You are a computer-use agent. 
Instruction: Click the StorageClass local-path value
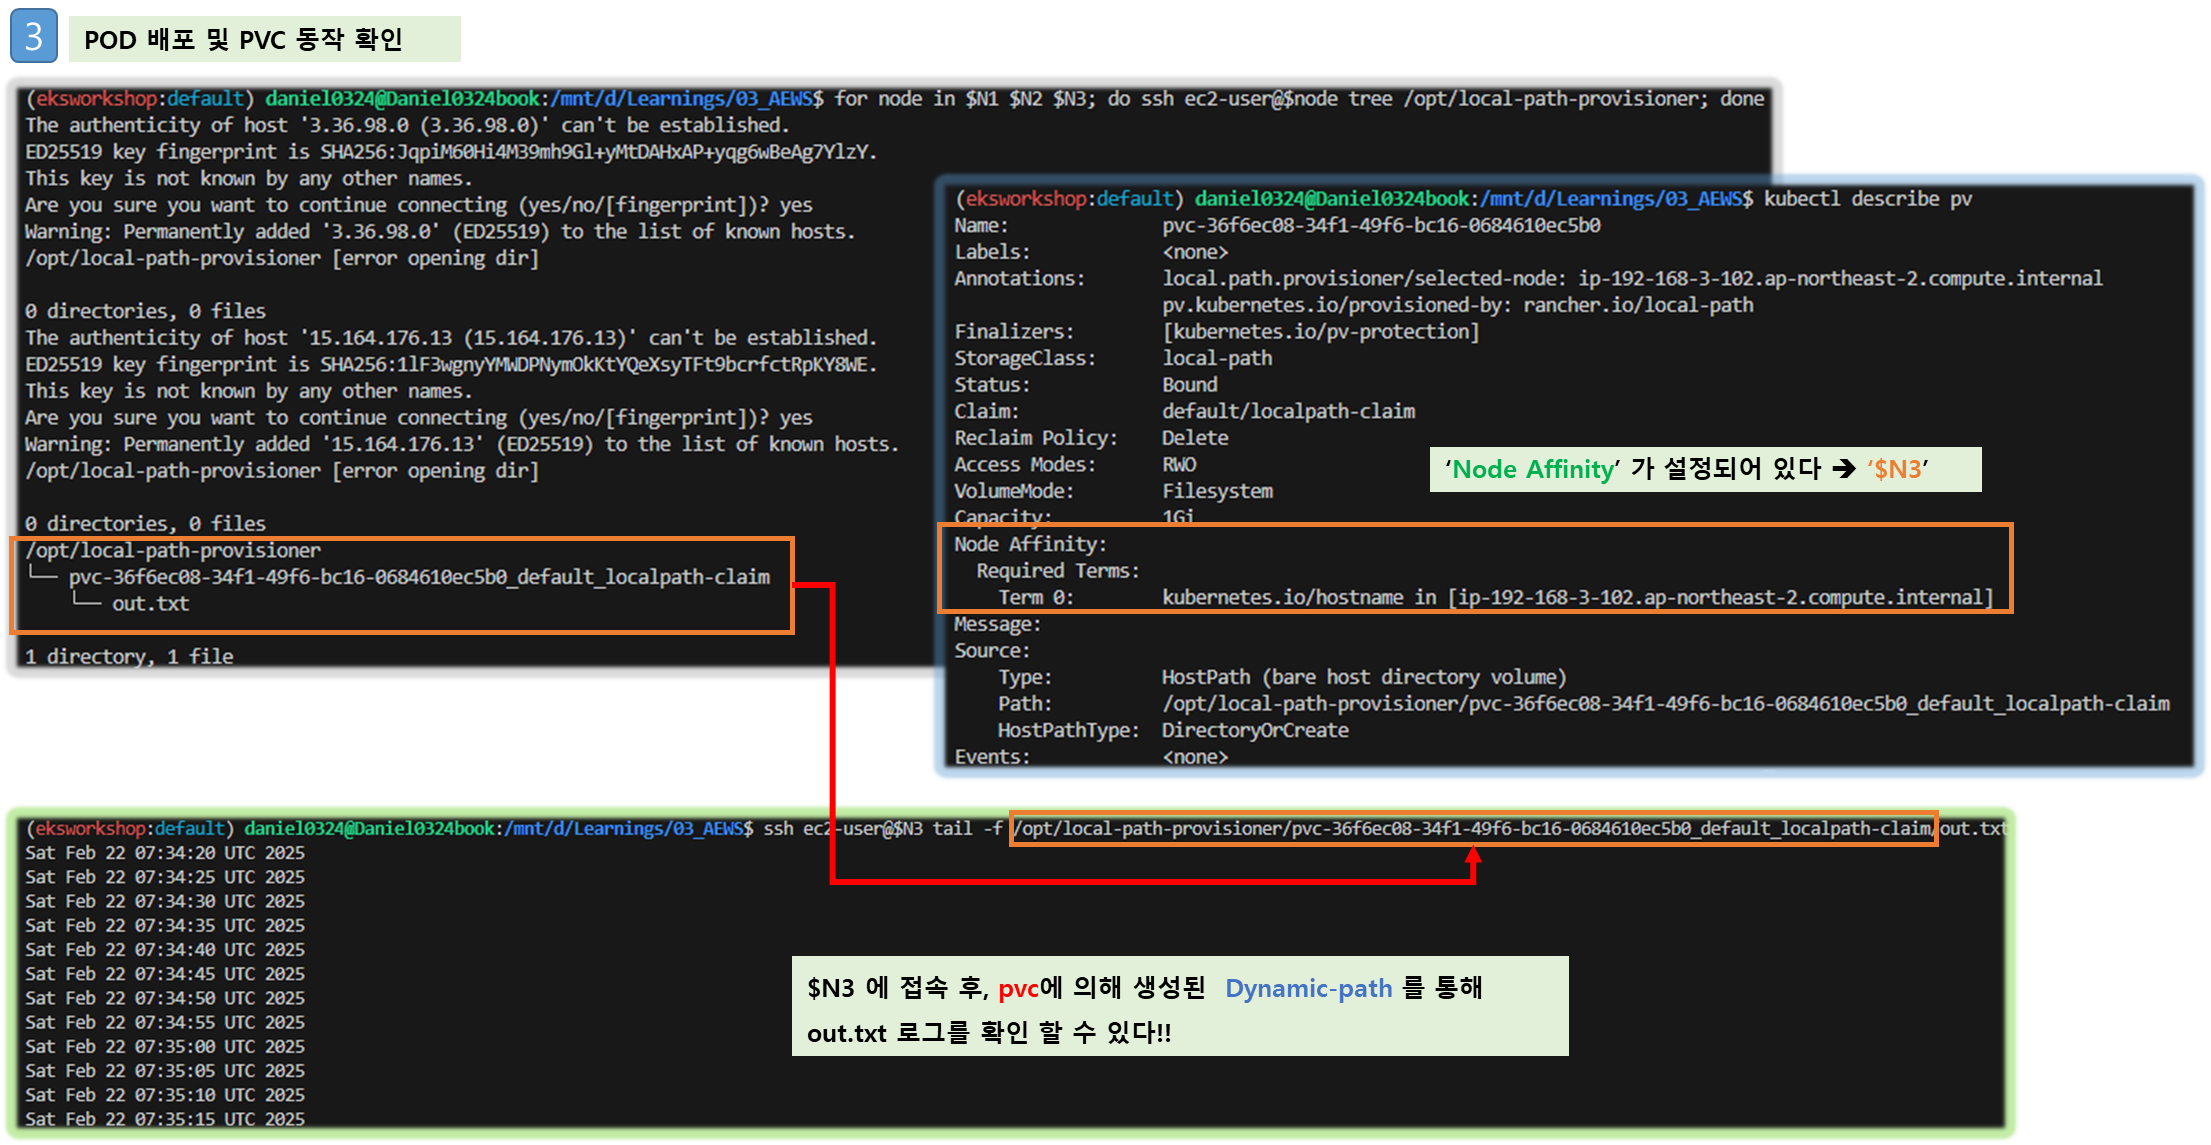coord(1217,358)
